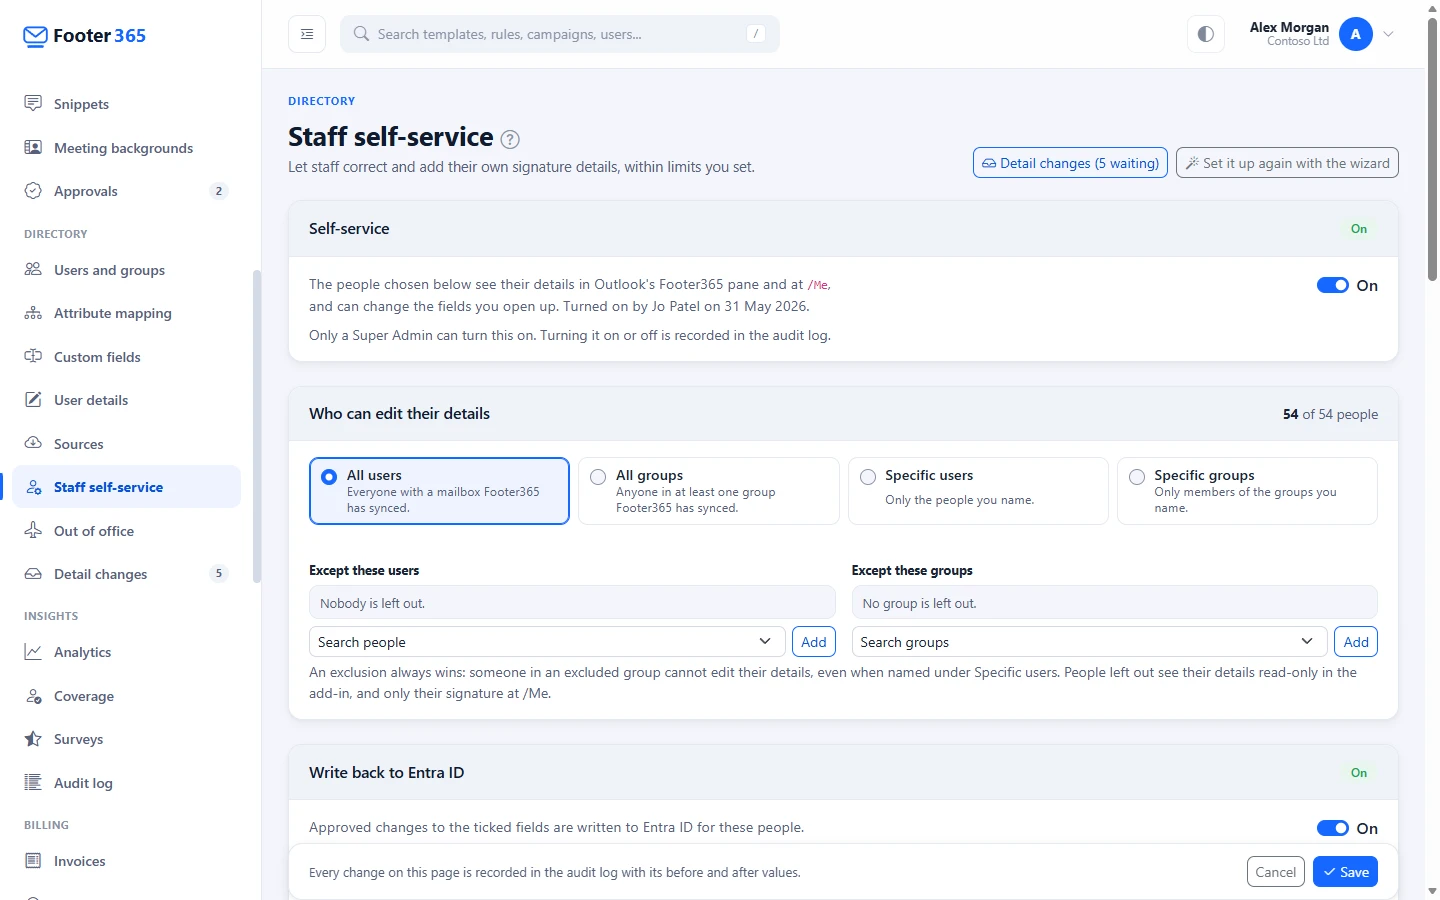This screenshot has height=900, width=1440.
Task: Open the Search people dropdown
Action: (x=546, y=642)
